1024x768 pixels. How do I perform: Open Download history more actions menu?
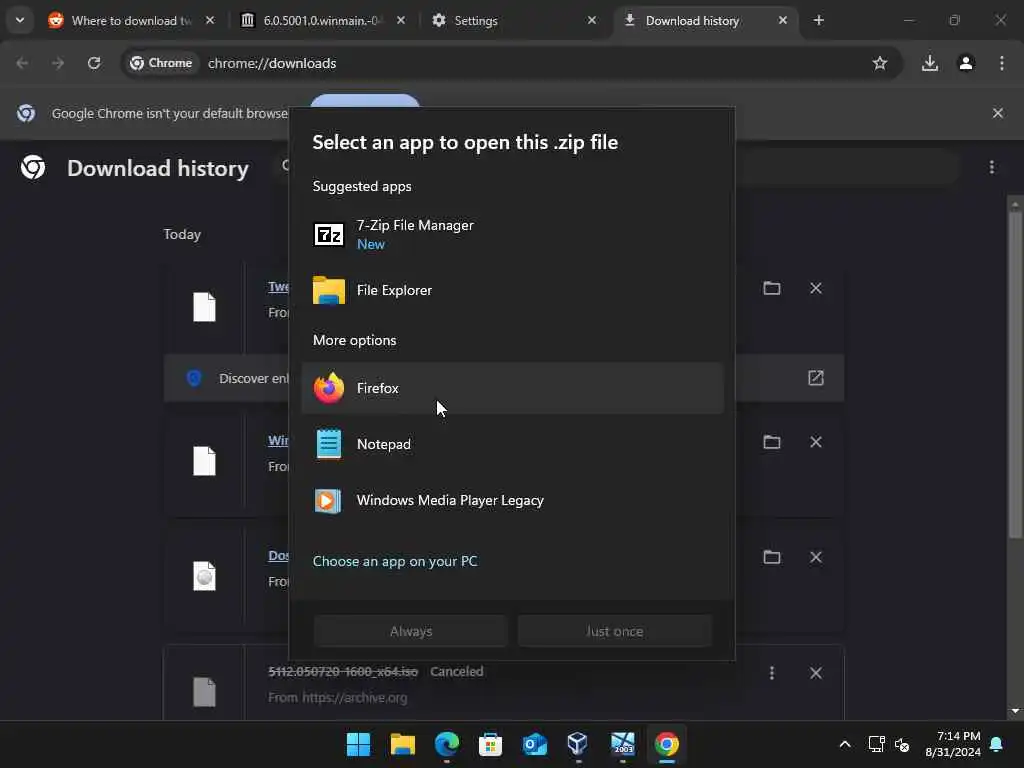(x=991, y=167)
